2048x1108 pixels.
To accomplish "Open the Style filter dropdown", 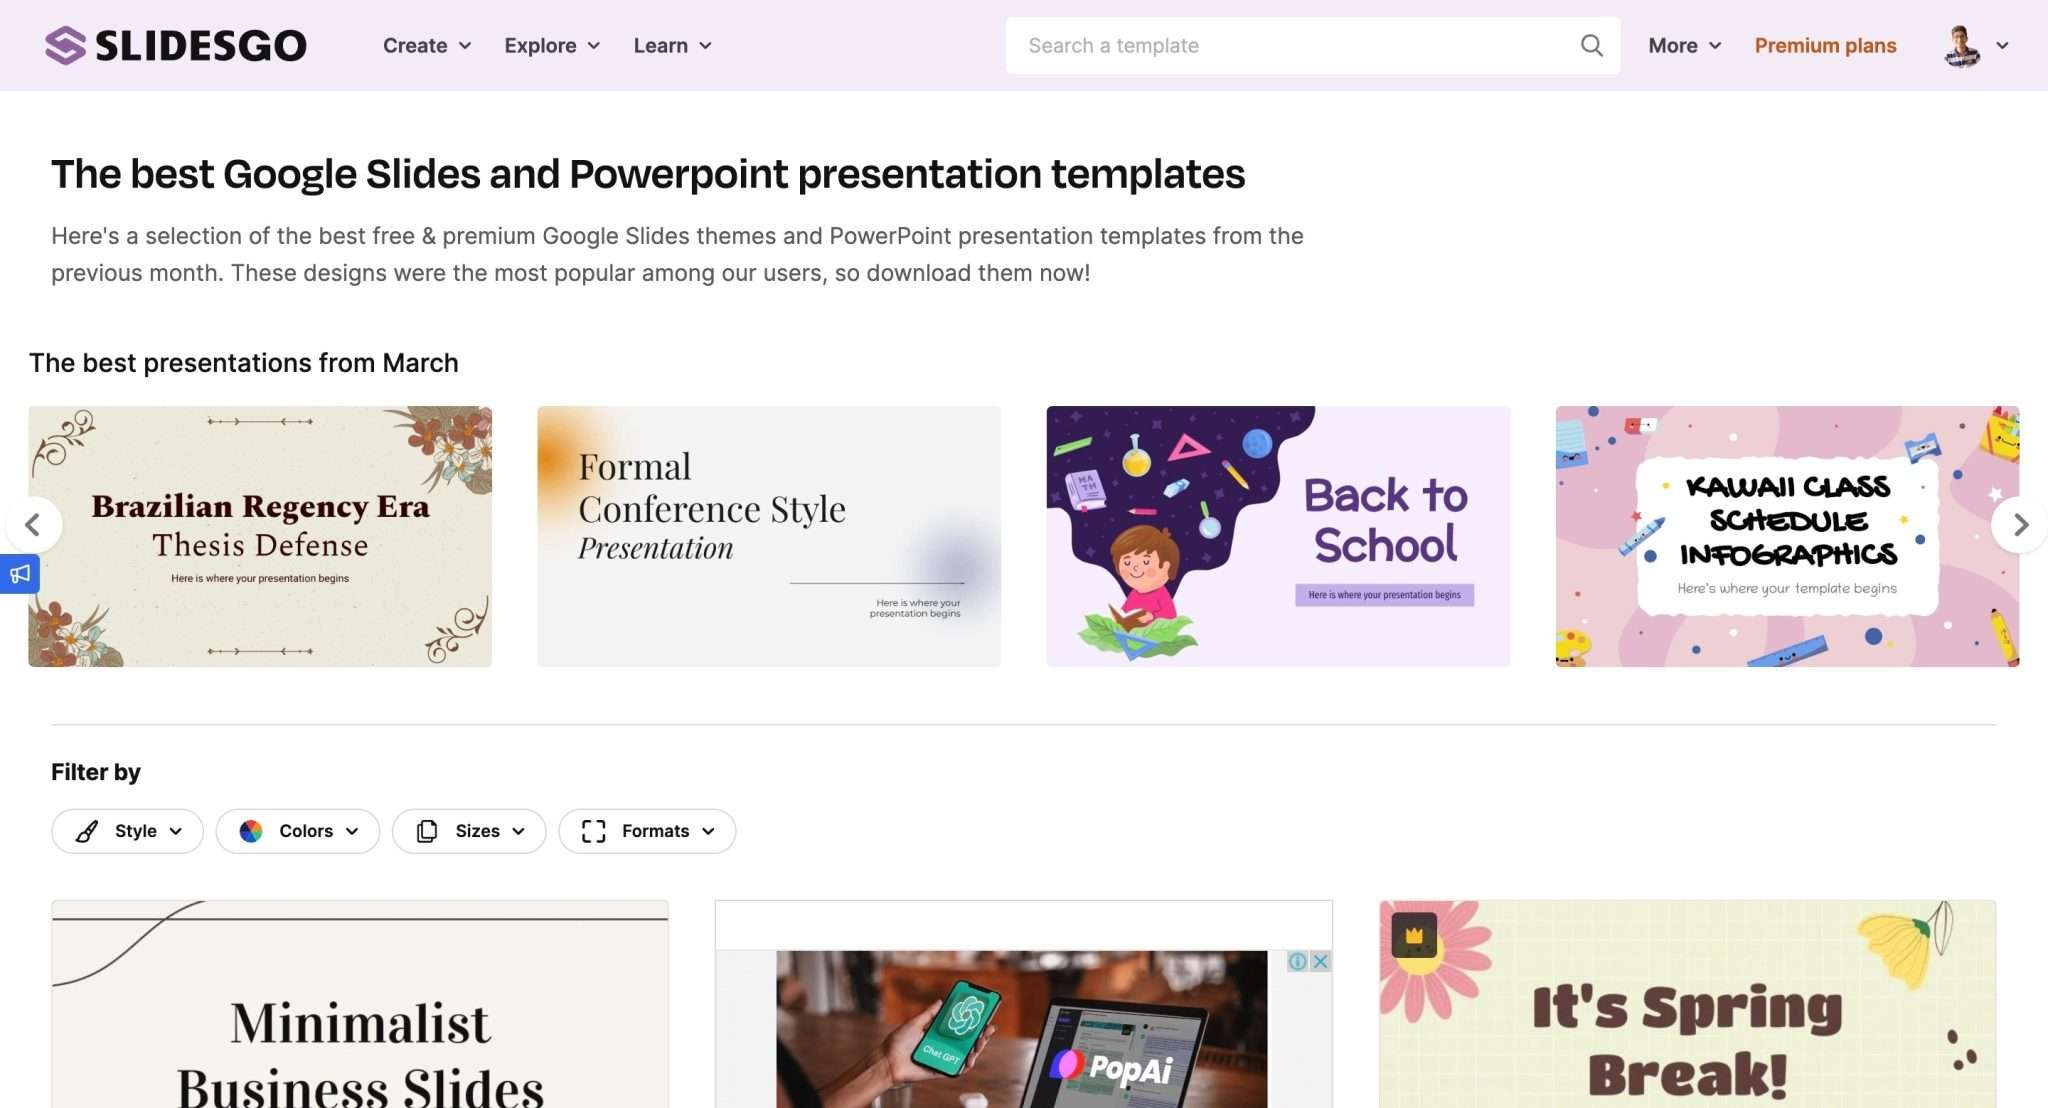I will tap(127, 831).
